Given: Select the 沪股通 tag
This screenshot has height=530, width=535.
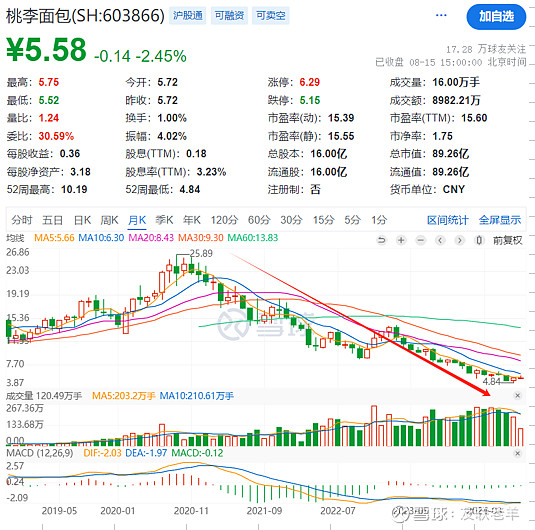Looking at the screenshot, I should tap(188, 15).
